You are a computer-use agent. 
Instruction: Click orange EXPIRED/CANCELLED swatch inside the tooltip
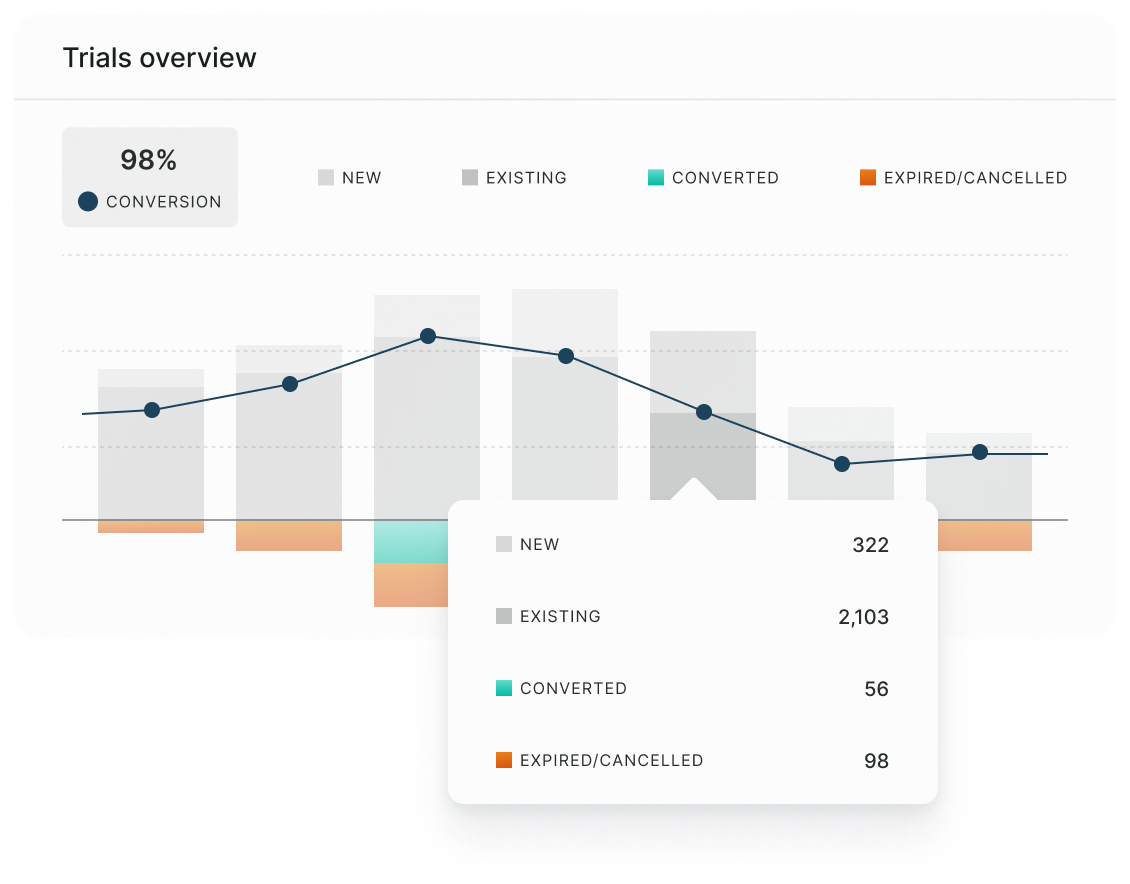pyautogui.click(x=504, y=760)
